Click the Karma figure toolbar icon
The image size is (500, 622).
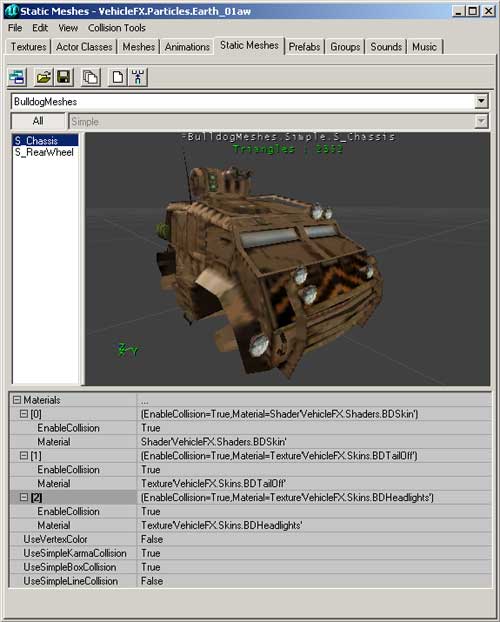click(138, 77)
